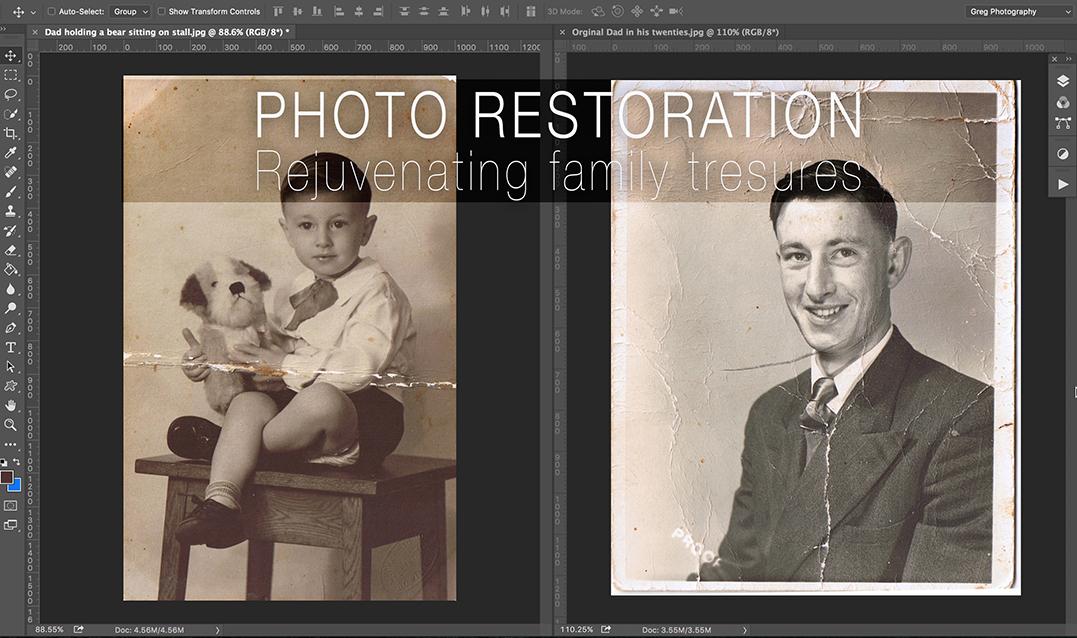Open the Actions panel play icon
The width and height of the screenshot is (1077, 638).
(1063, 185)
